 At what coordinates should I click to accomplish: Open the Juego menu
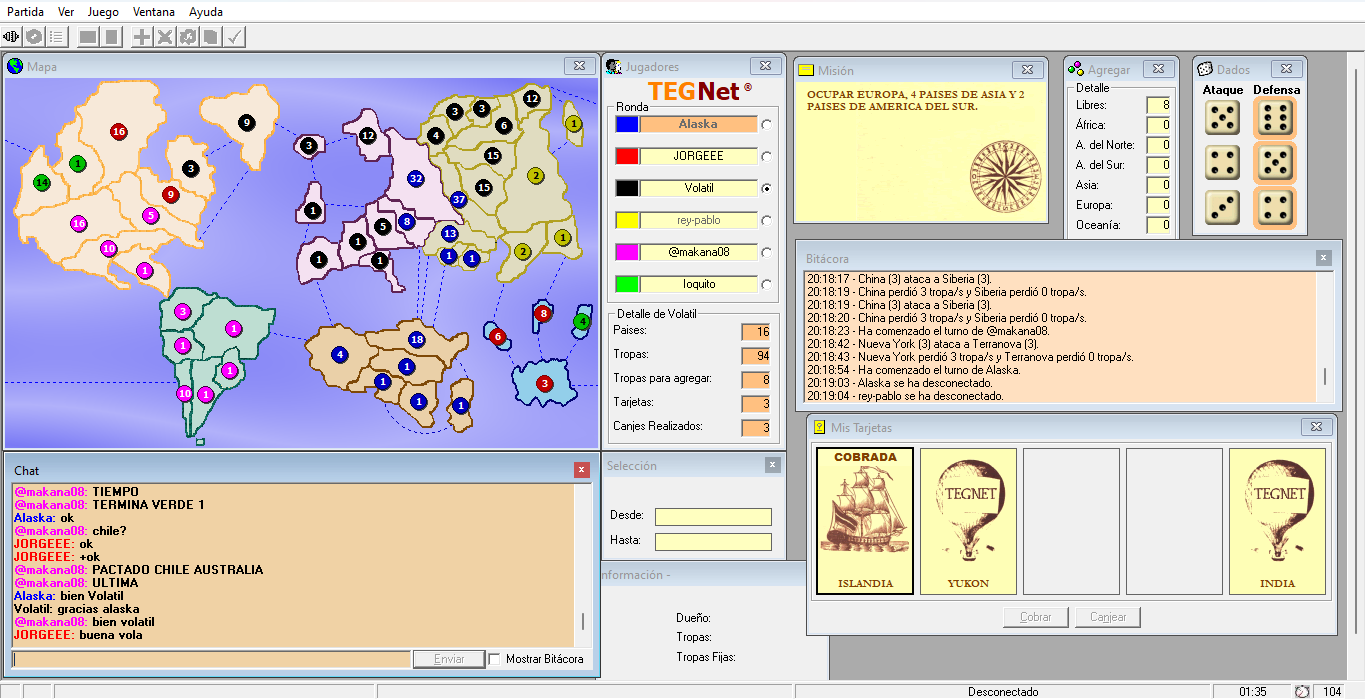pos(103,12)
